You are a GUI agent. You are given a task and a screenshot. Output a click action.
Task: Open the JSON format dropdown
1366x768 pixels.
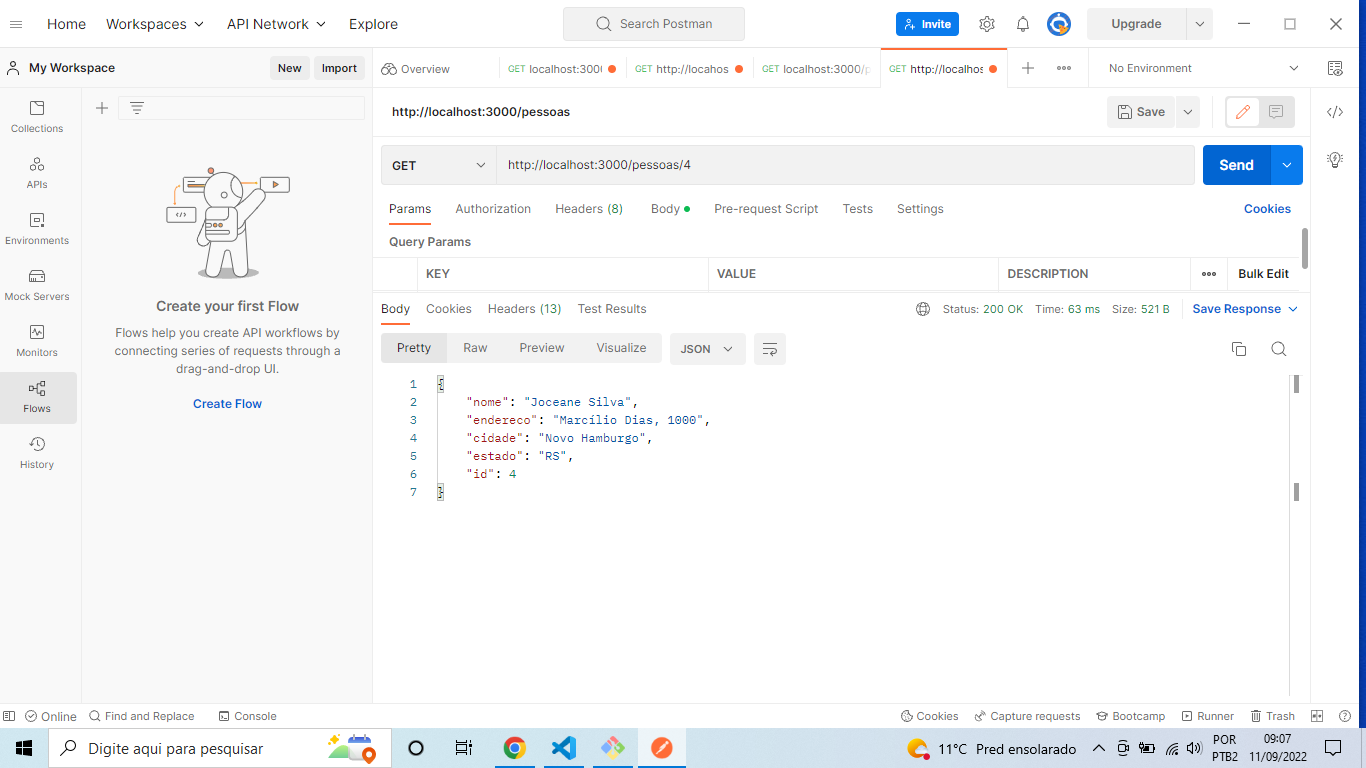(x=708, y=348)
